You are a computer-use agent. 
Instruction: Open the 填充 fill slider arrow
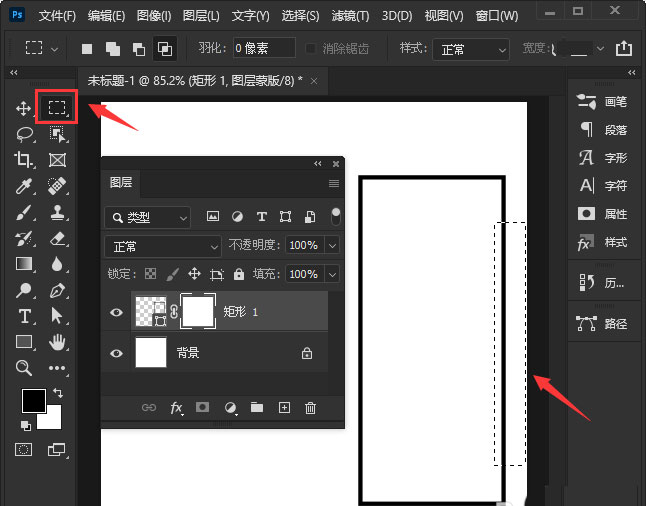point(332,274)
